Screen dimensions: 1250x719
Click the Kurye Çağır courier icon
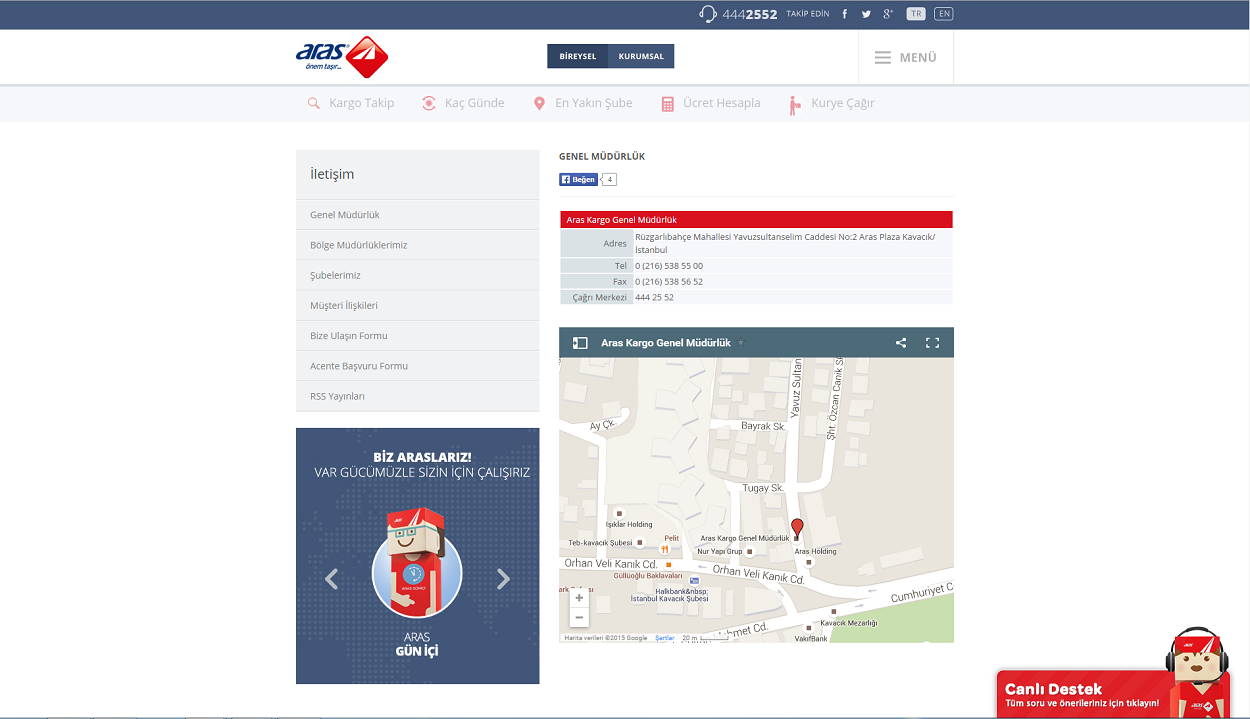click(x=795, y=104)
